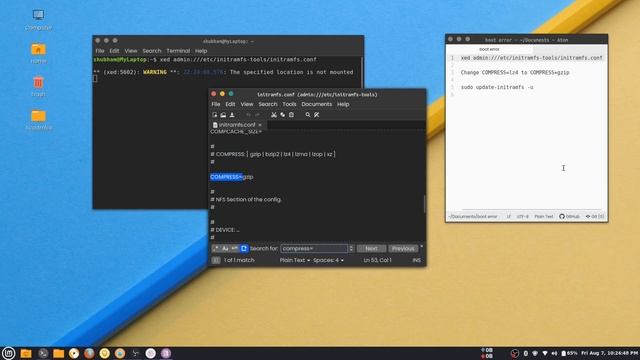This screenshot has width=640, height=360.
Task: Click the Plain Text grammar selector in Atom
Action: point(544,216)
